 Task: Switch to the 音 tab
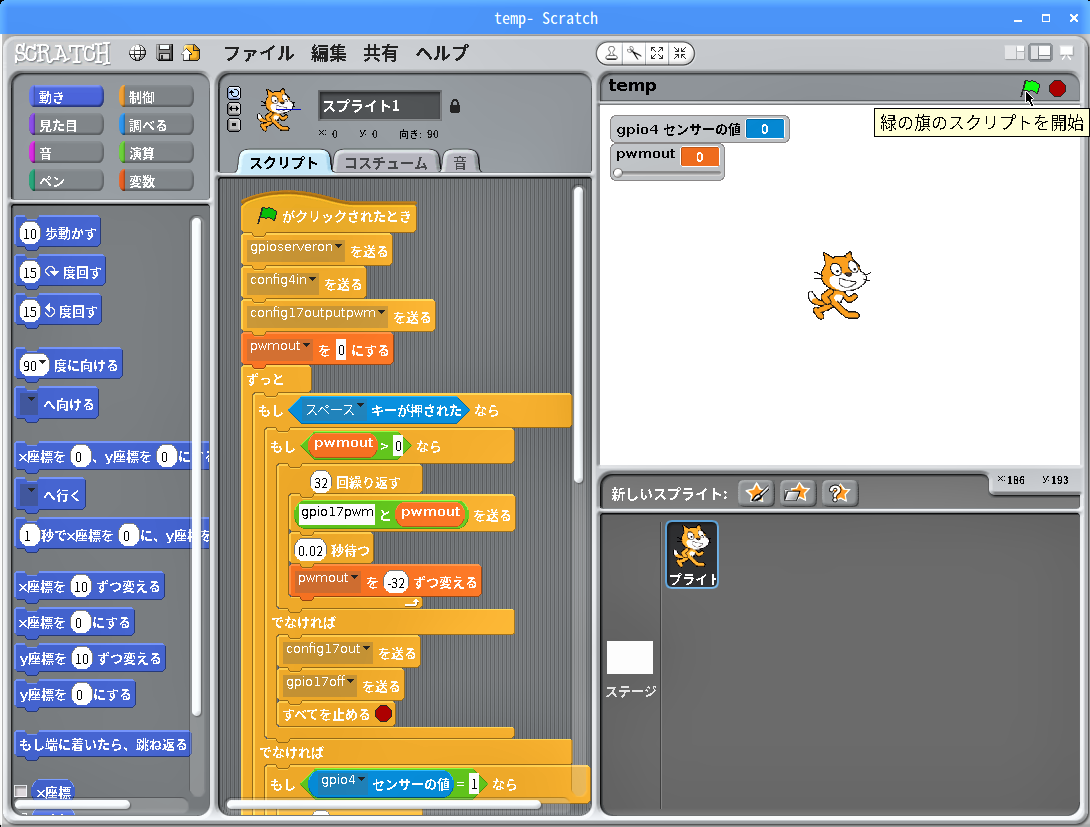[x=460, y=163]
